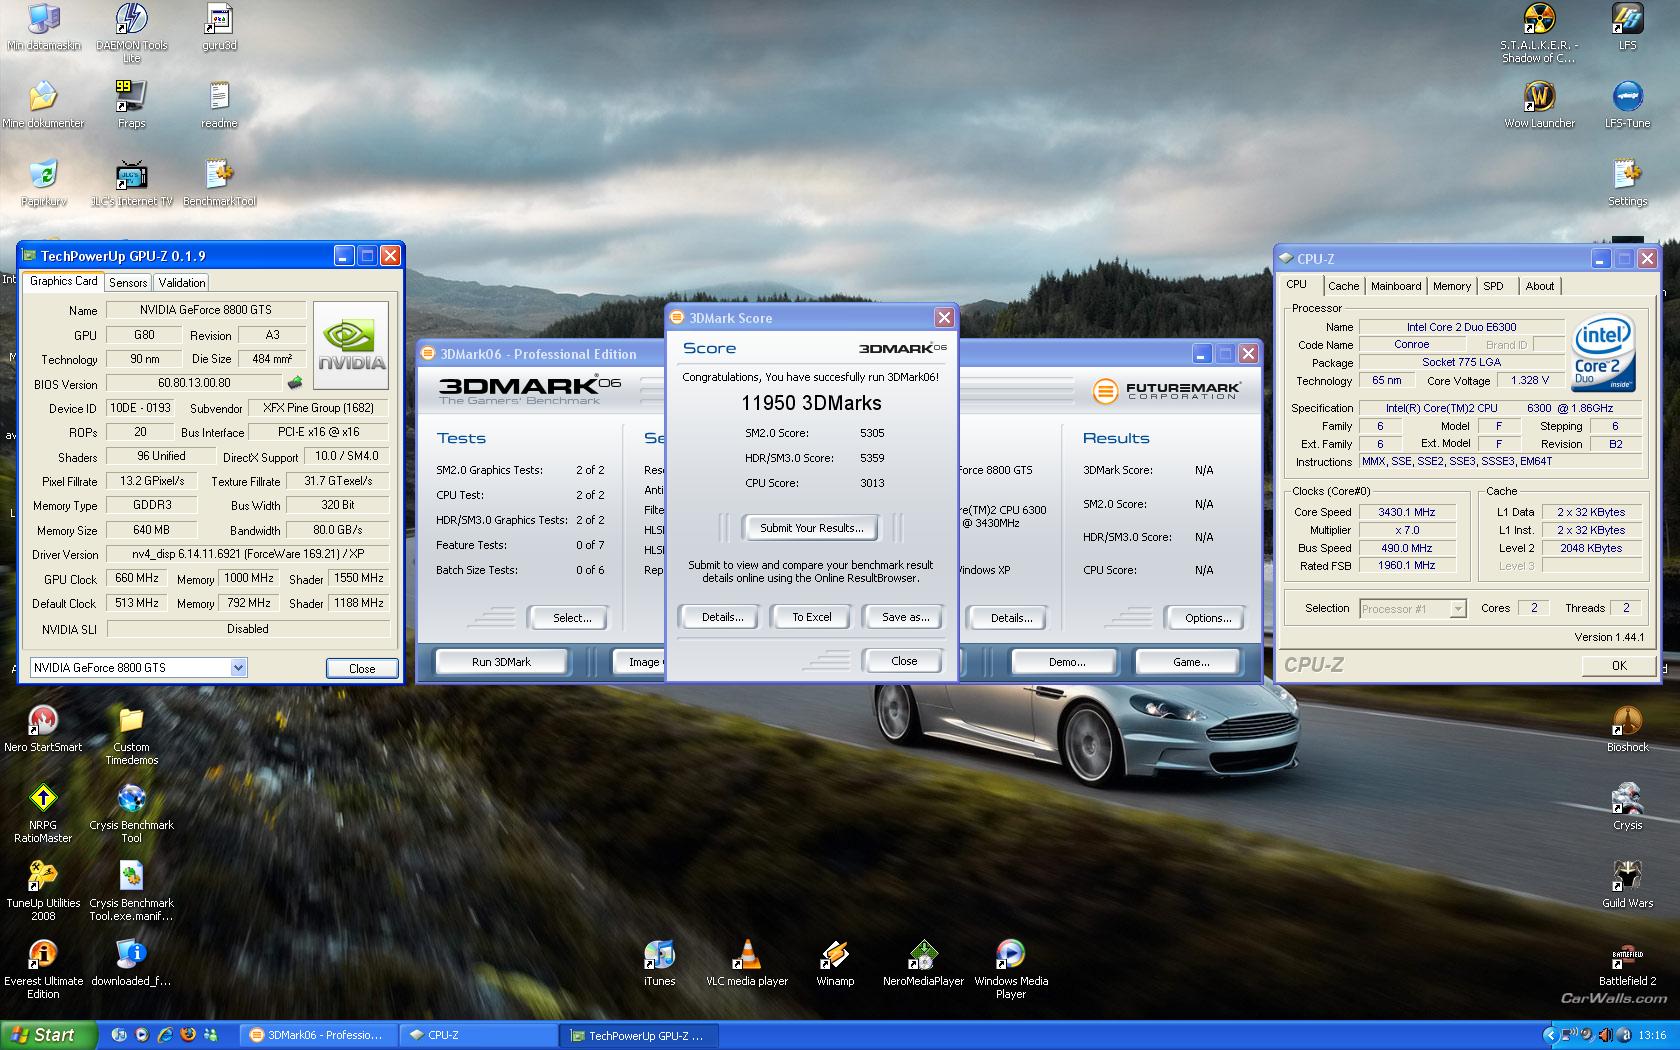The width and height of the screenshot is (1680, 1050).
Task: Activate the TechPowerUp GPU-Z taskbar button
Action: click(x=638, y=1035)
